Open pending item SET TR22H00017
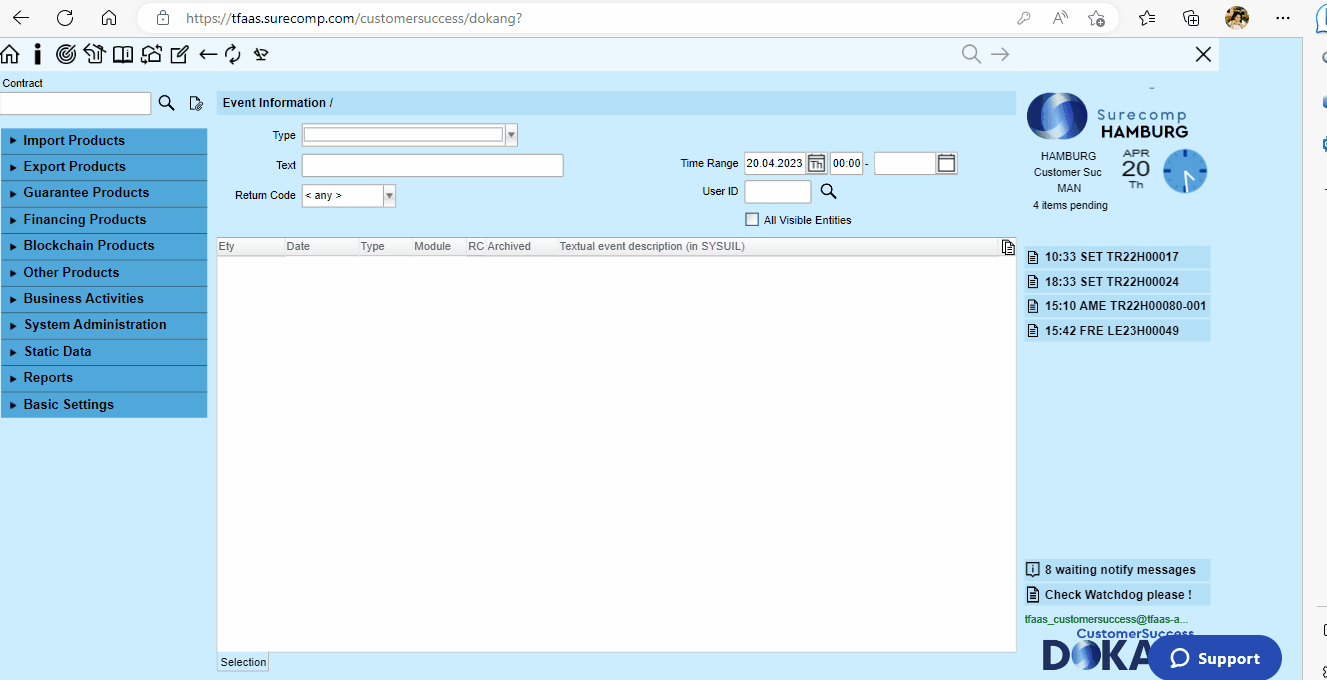This screenshot has width=1327, height=680. point(1117,257)
